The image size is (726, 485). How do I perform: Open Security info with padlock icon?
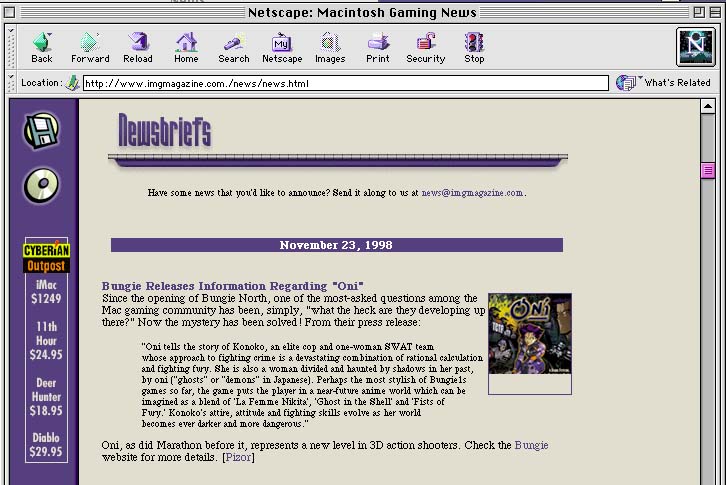pyautogui.click(x=425, y=47)
